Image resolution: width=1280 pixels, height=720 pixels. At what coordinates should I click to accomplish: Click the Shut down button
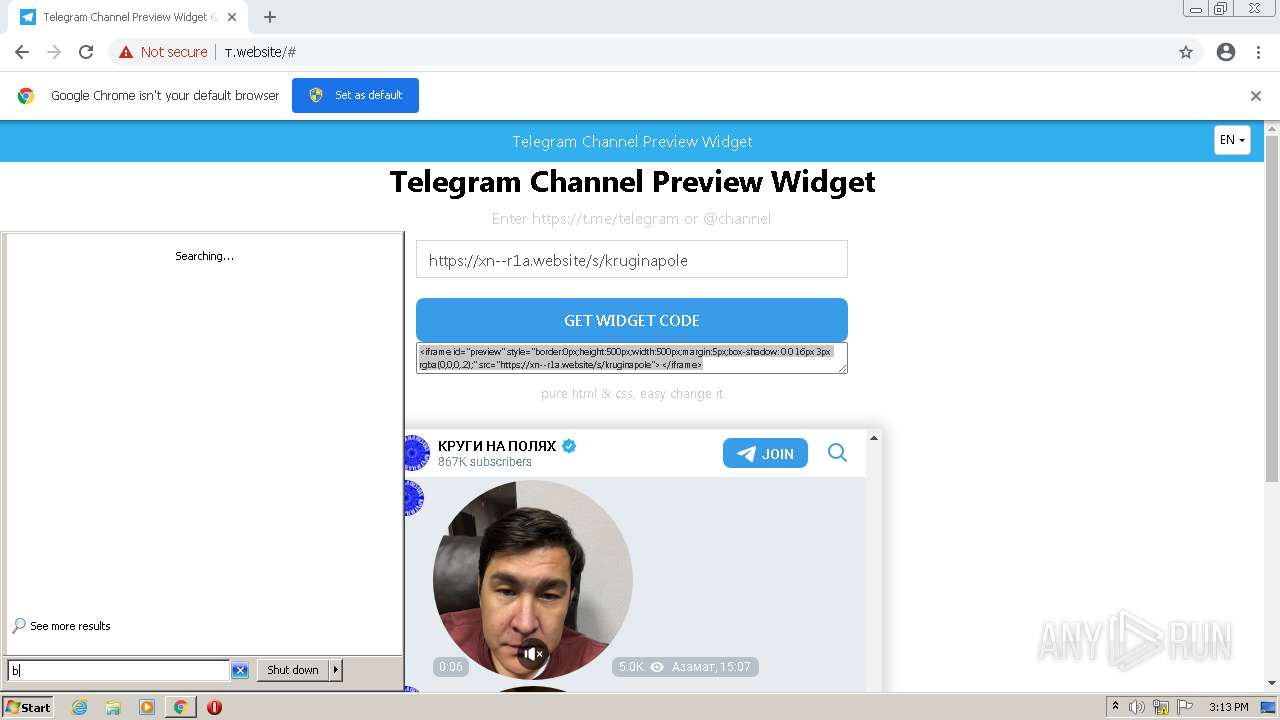293,670
